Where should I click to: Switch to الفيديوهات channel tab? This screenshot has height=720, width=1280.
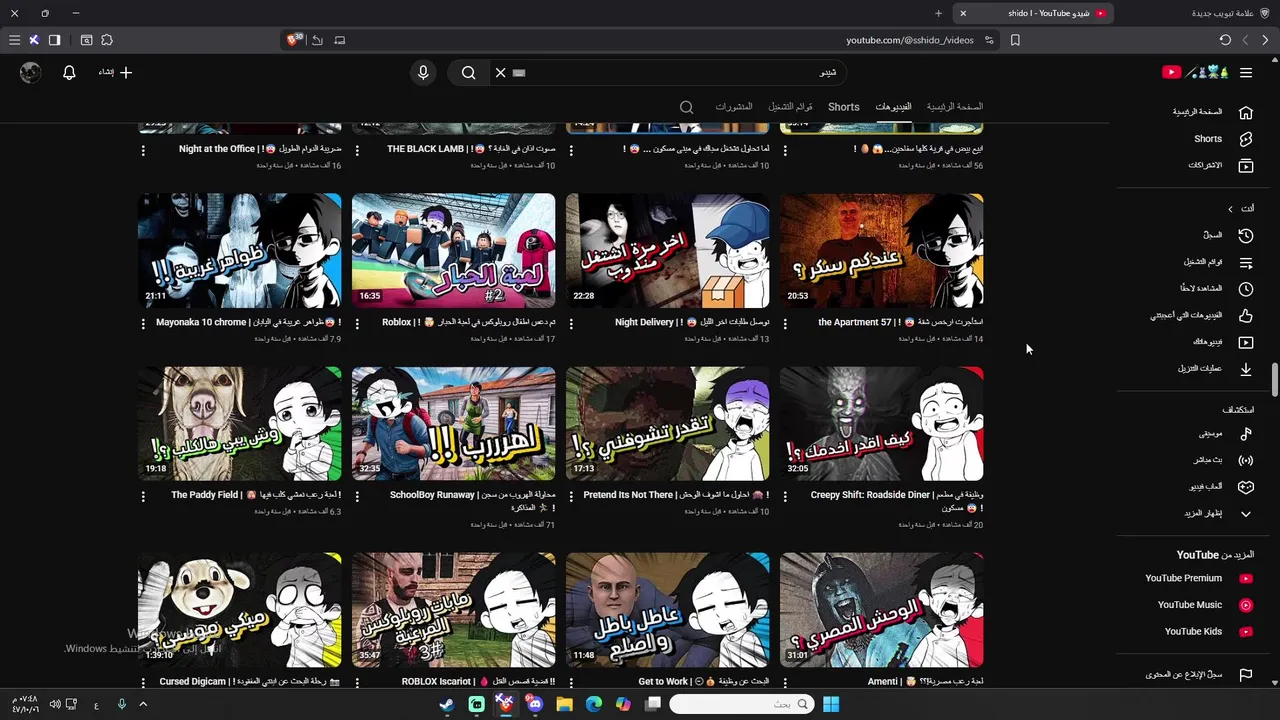tap(893, 107)
